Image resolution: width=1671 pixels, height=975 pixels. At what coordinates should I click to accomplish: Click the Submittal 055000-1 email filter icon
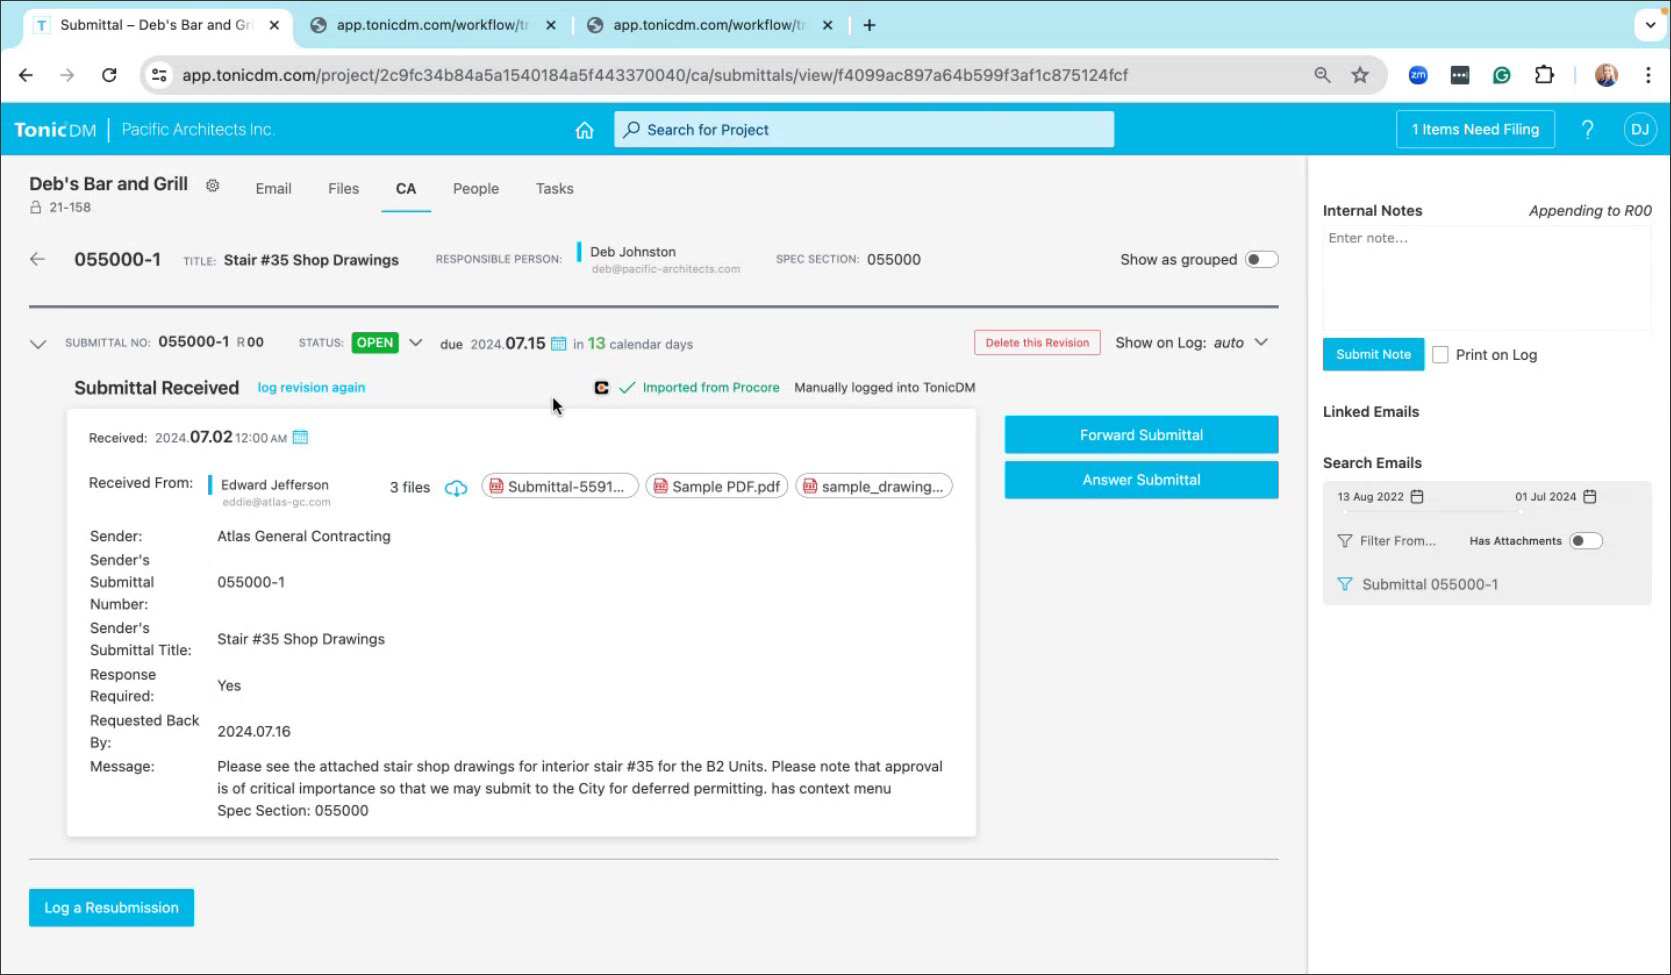[x=1344, y=584]
